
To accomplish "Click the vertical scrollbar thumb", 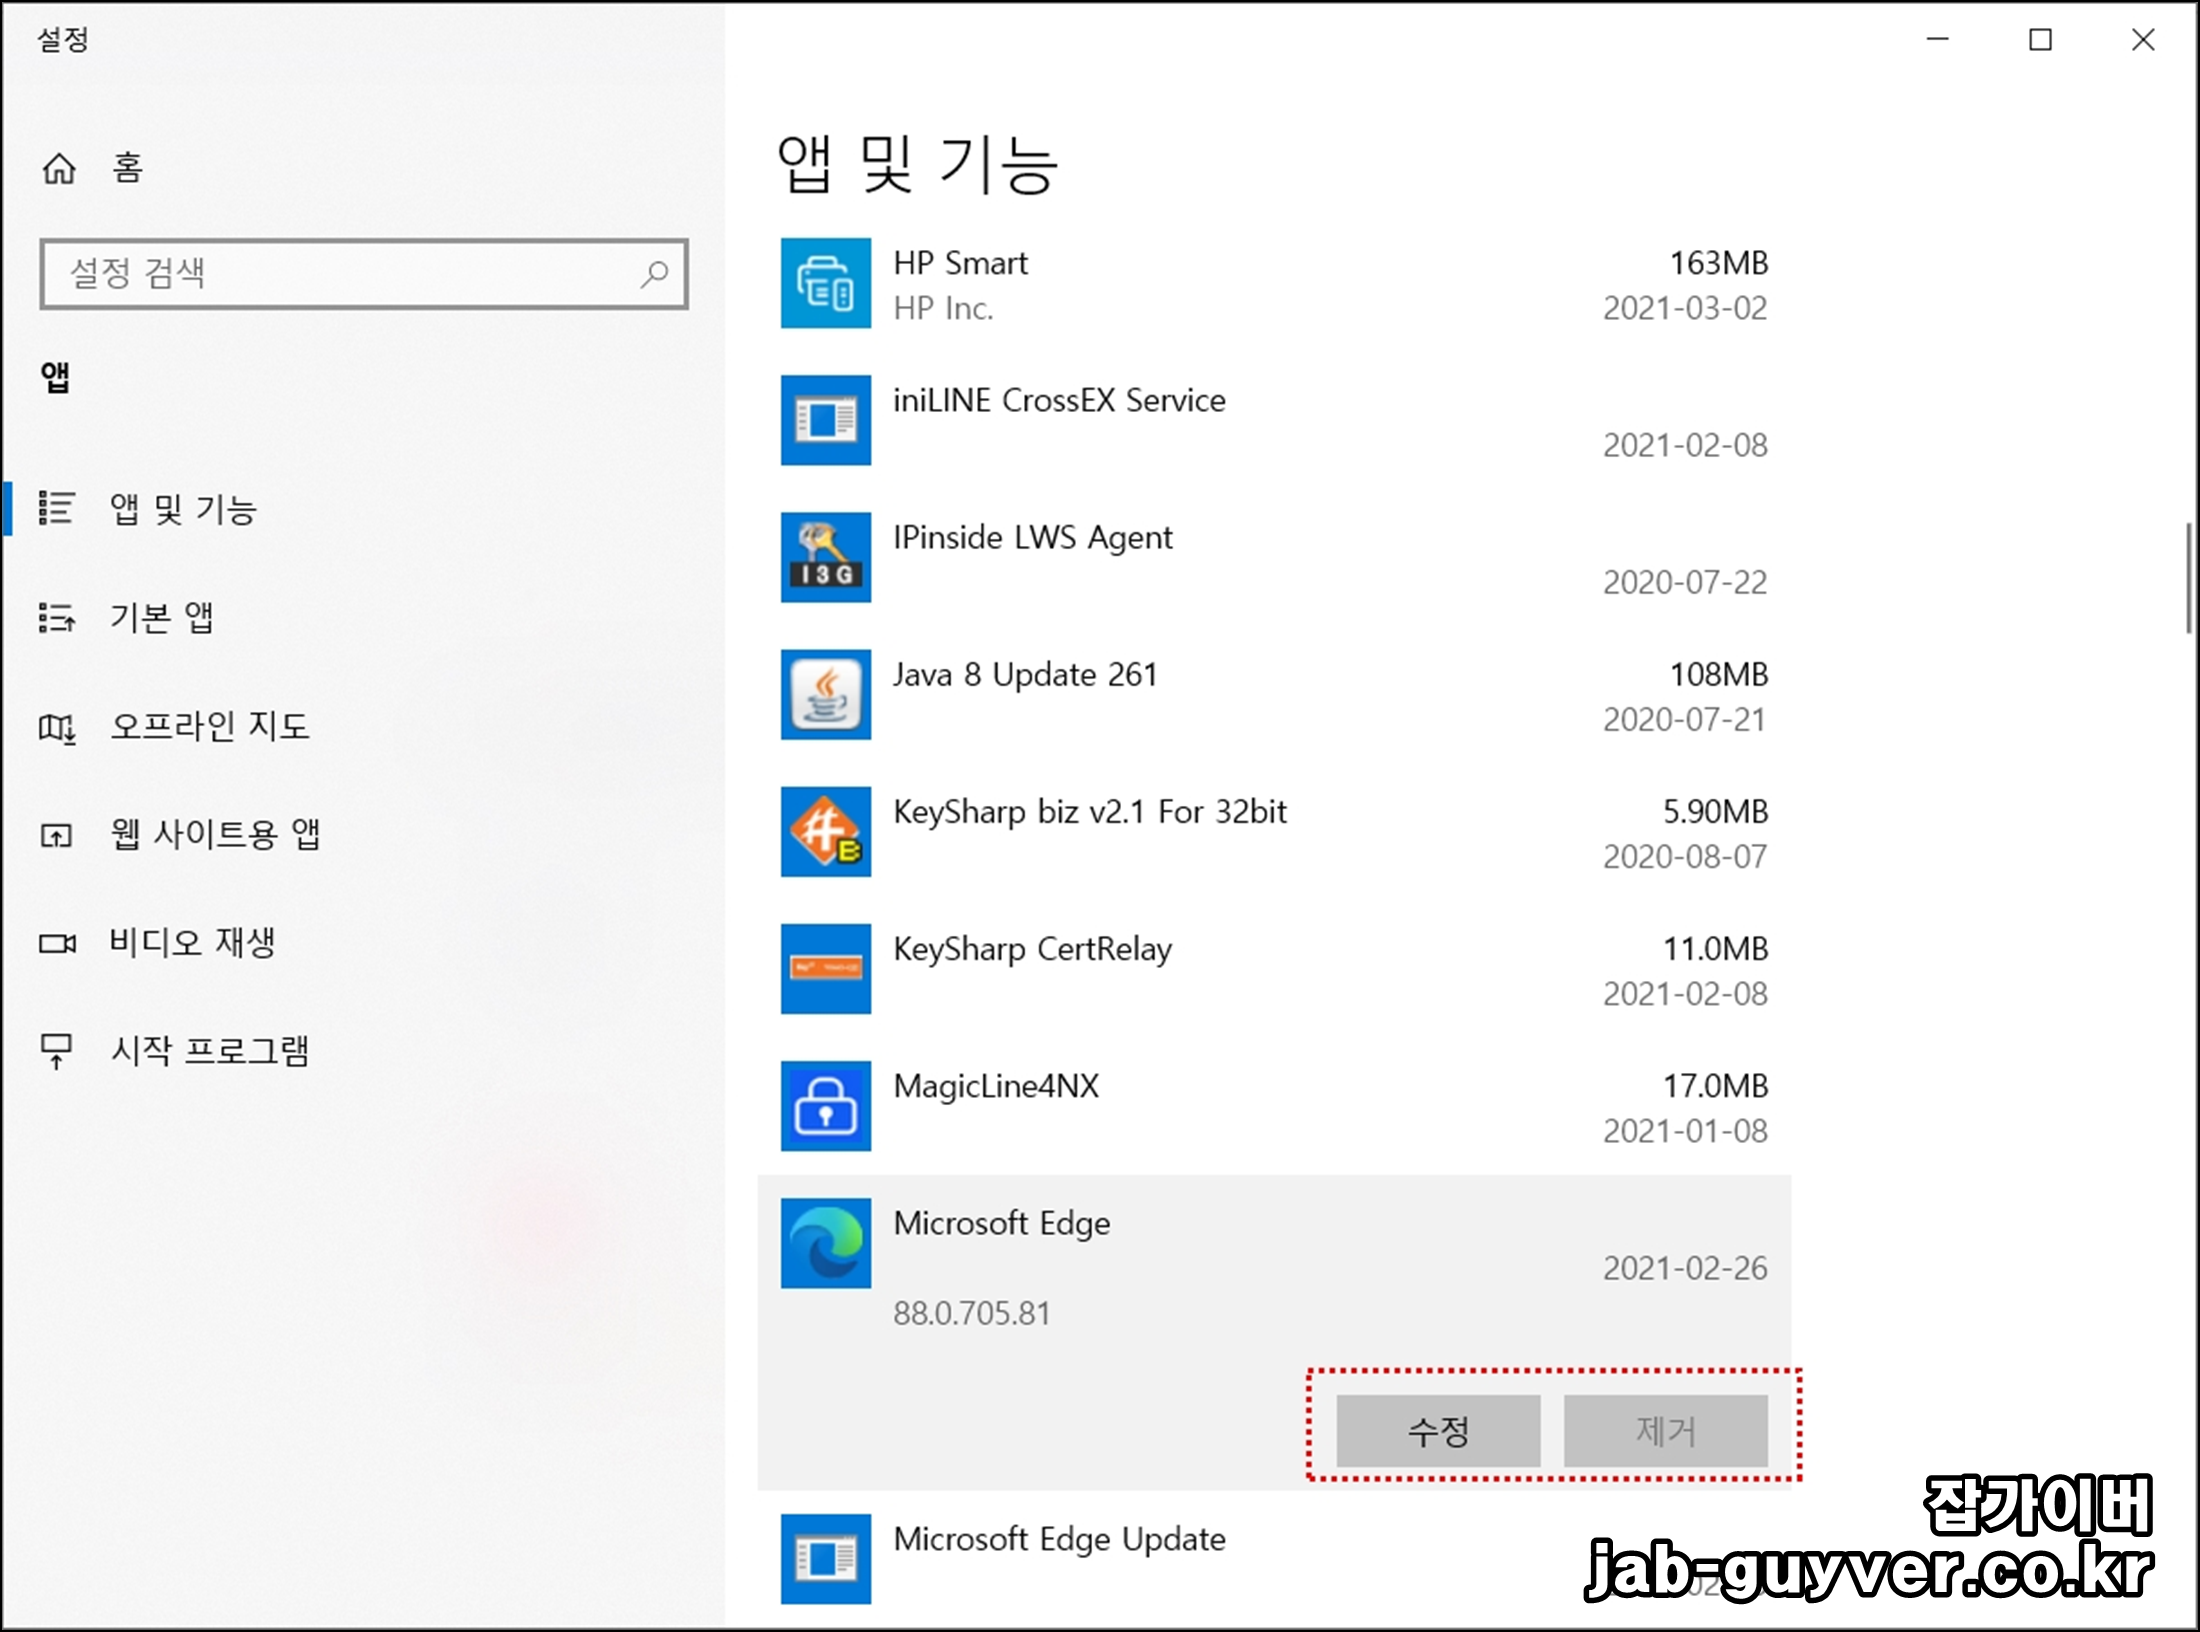I will 2188,578.
